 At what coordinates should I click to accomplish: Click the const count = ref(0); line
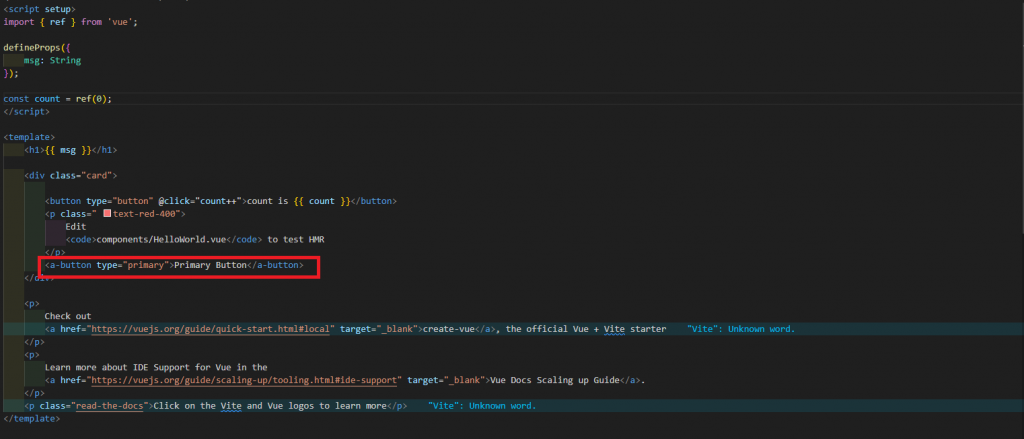[57, 99]
